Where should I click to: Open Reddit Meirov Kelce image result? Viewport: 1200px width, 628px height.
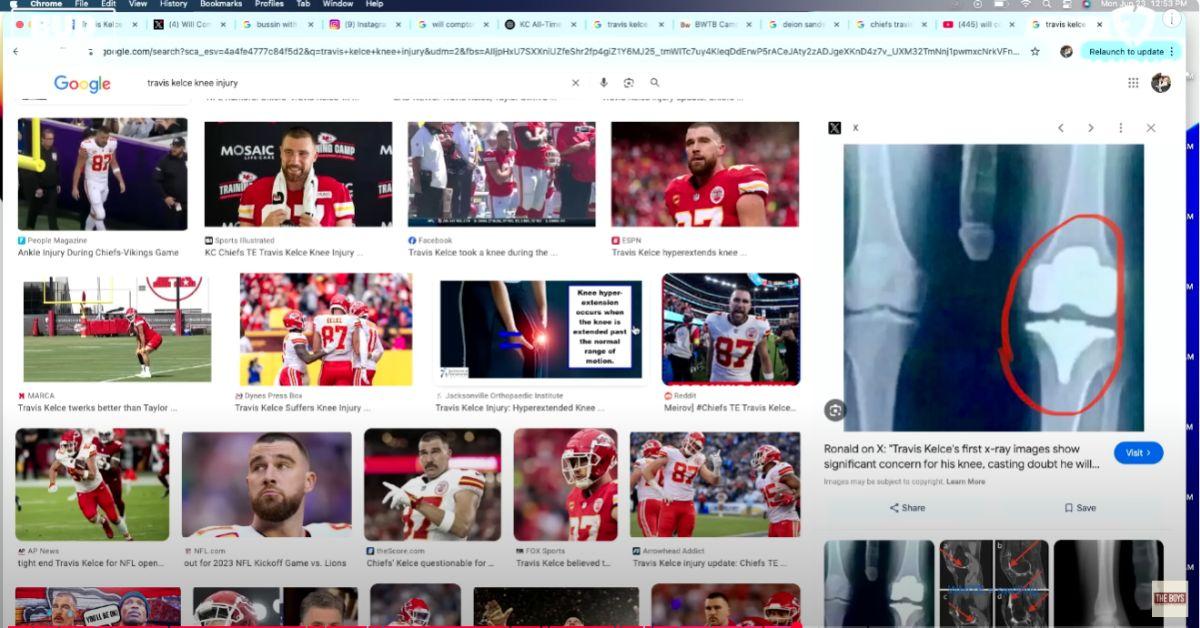pyautogui.click(x=731, y=329)
